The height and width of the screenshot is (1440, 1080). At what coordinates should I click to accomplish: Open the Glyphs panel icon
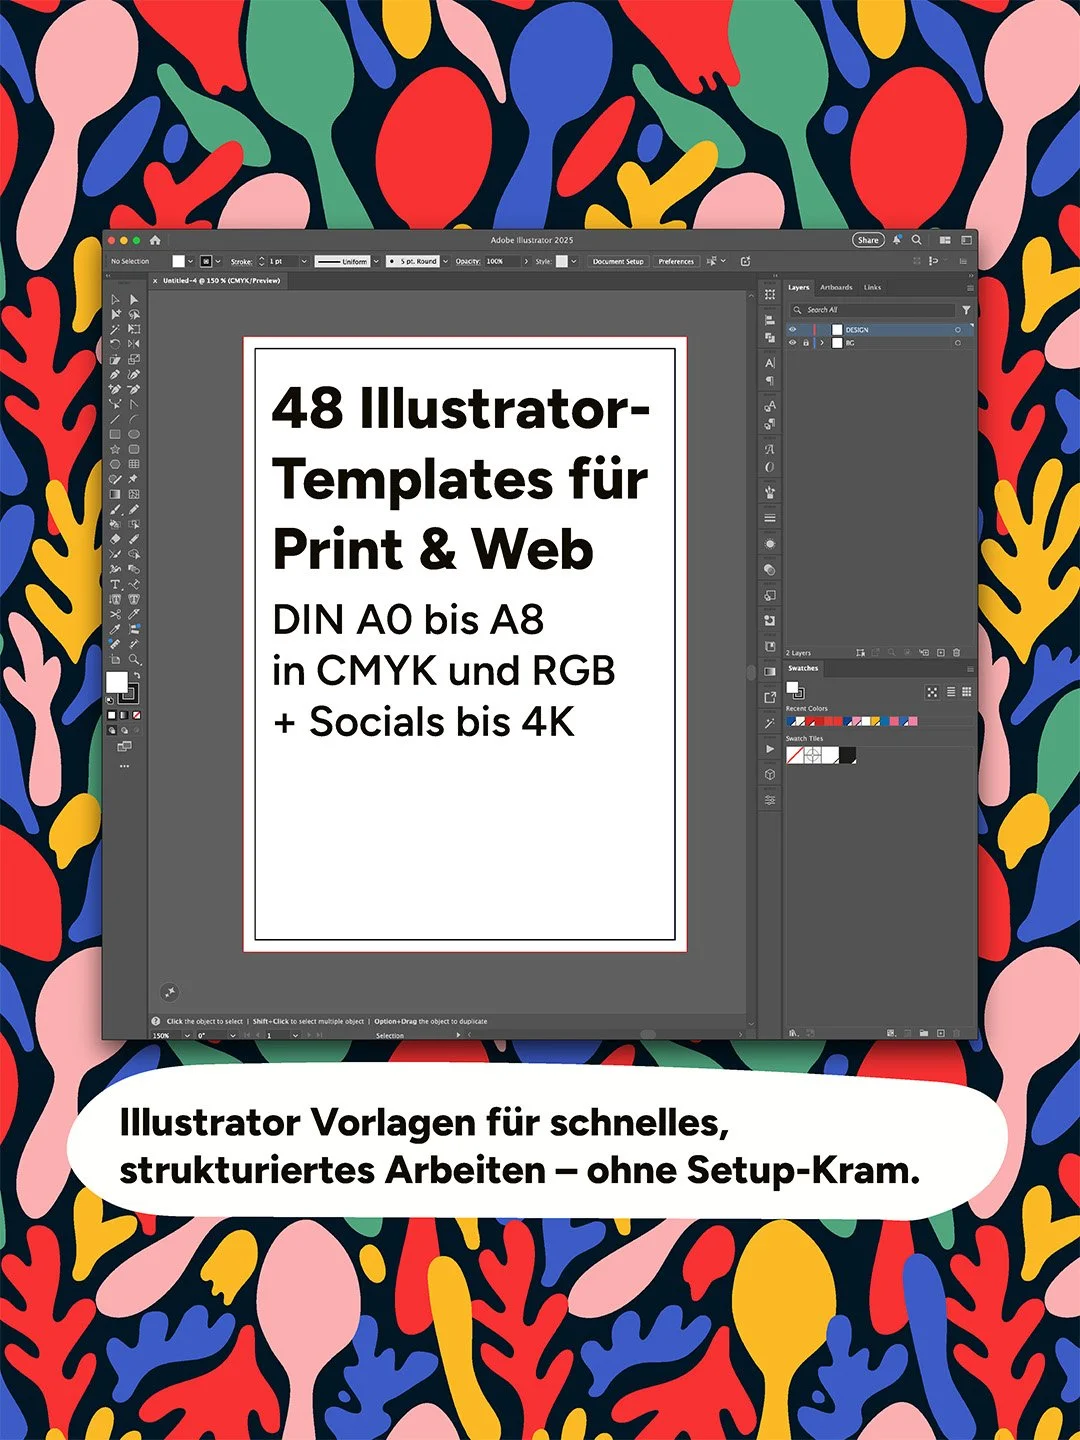(x=769, y=449)
